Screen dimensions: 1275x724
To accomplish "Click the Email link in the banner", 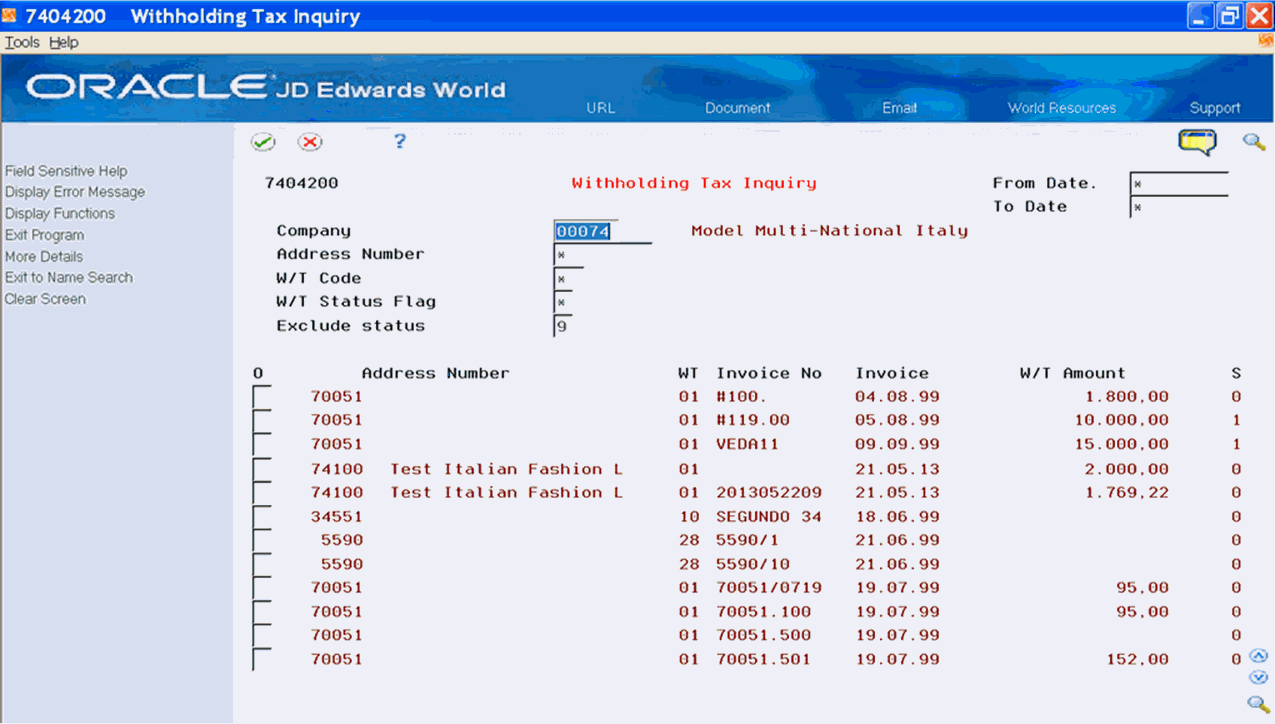I will (x=899, y=108).
